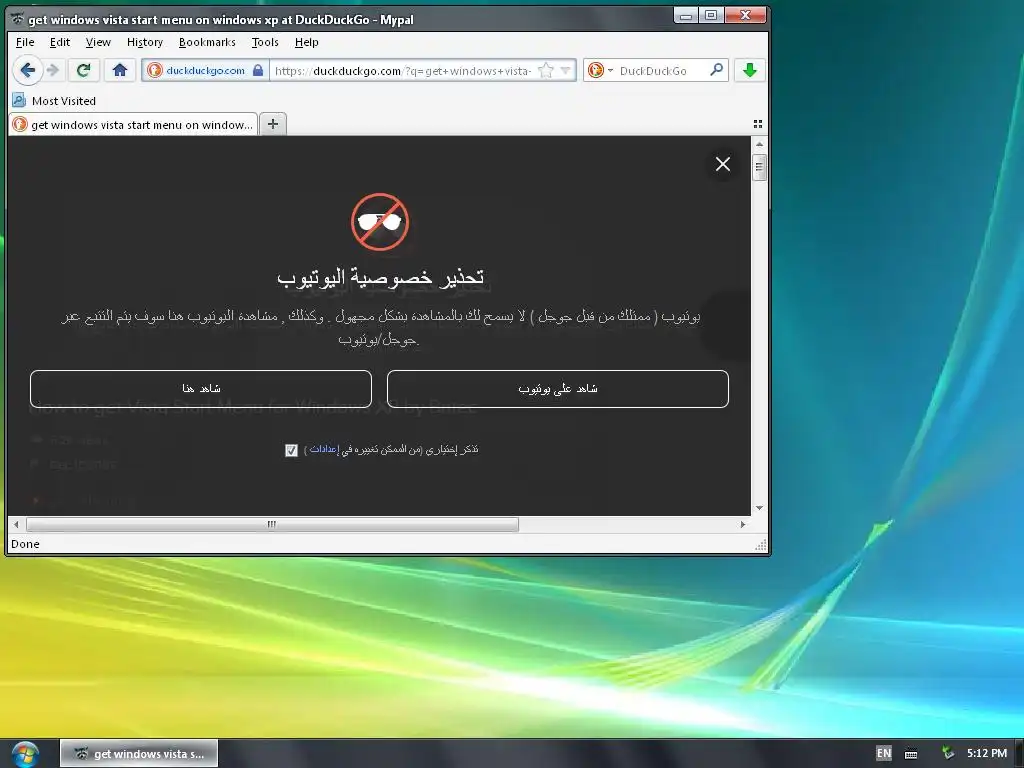Viewport: 1024px width, 768px height.
Task: Open the downloads green arrow button
Action: pyautogui.click(x=750, y=70)
